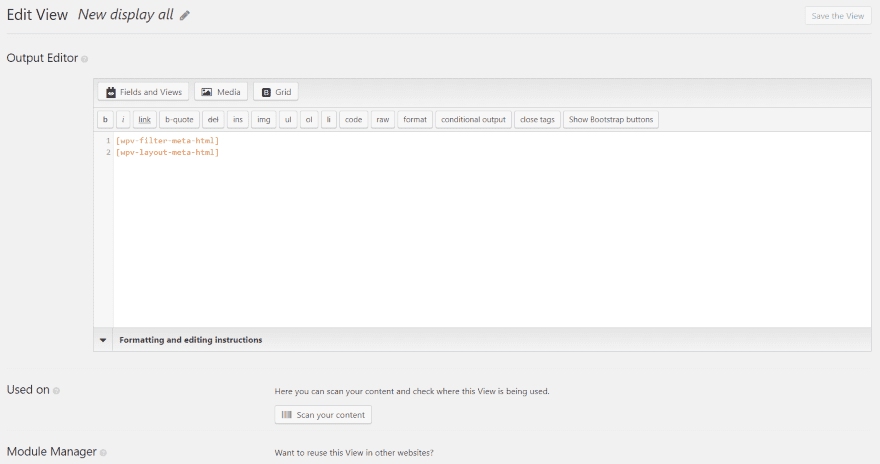Click help icon next to Used on
The image size is (880, 464).
(56, 391)
